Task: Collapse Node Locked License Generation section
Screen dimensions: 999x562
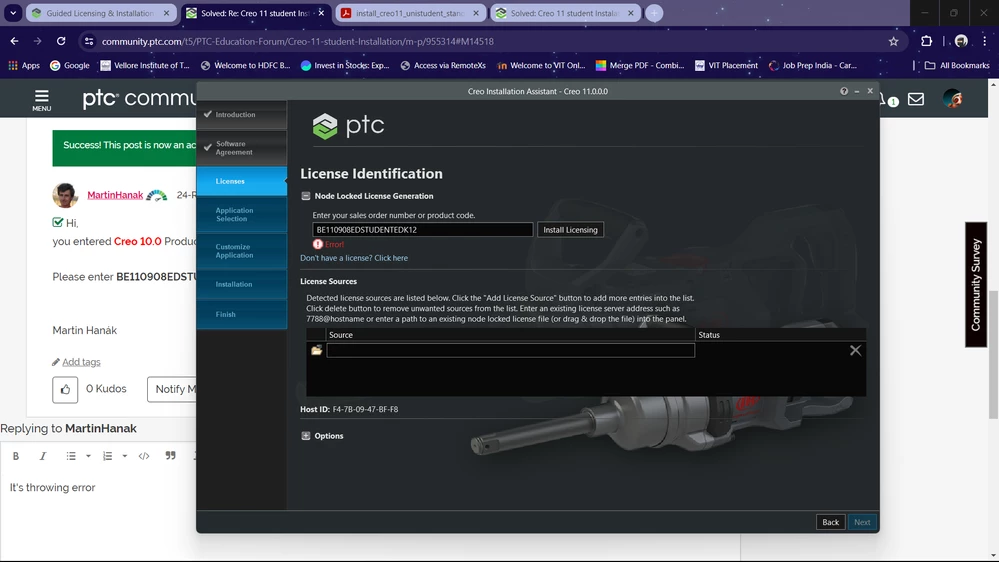Action: [x=306, y=196]
